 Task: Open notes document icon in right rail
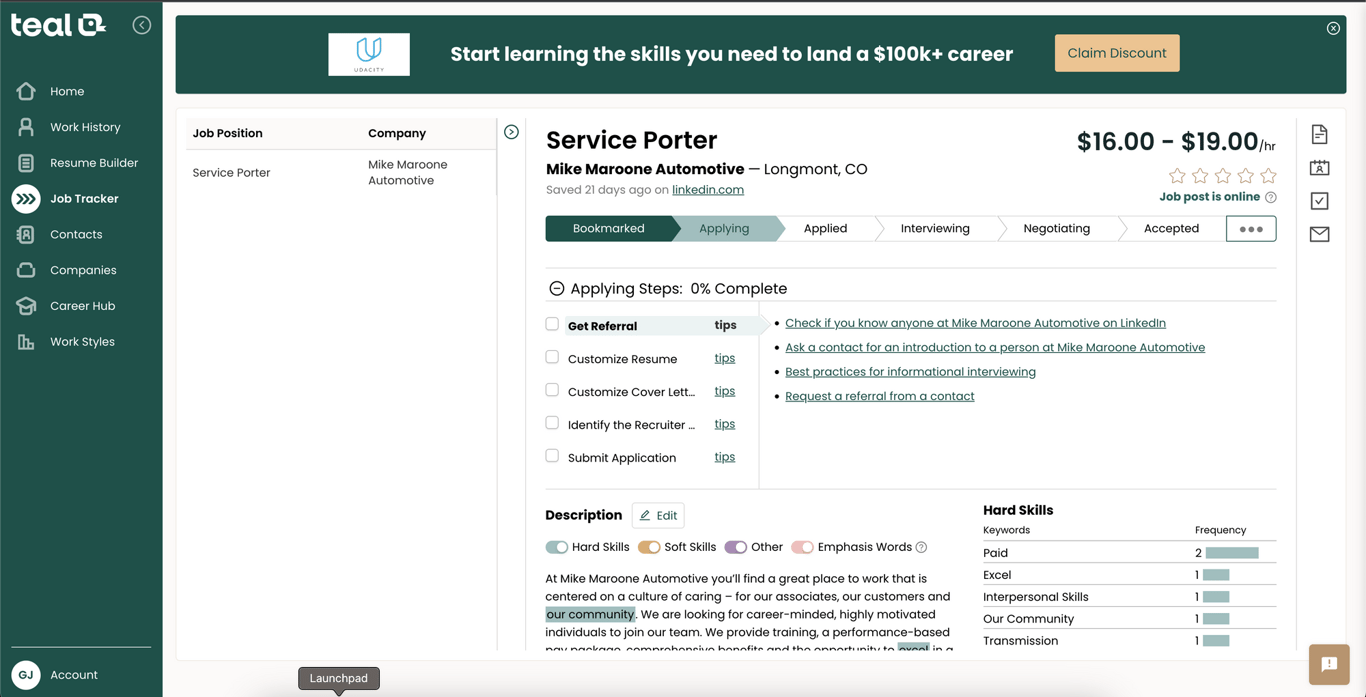click(x=1320, y=134)
